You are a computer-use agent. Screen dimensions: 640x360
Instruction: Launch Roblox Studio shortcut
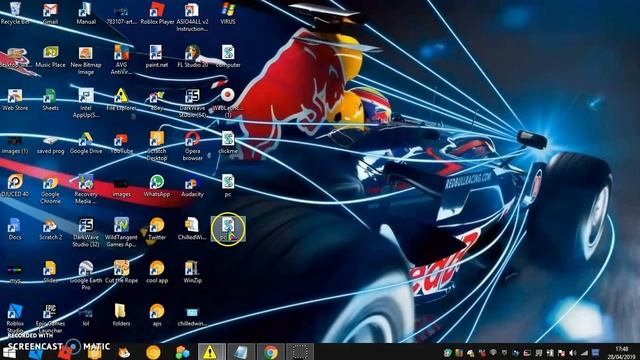pyautogui.click(x=15, y=319)
